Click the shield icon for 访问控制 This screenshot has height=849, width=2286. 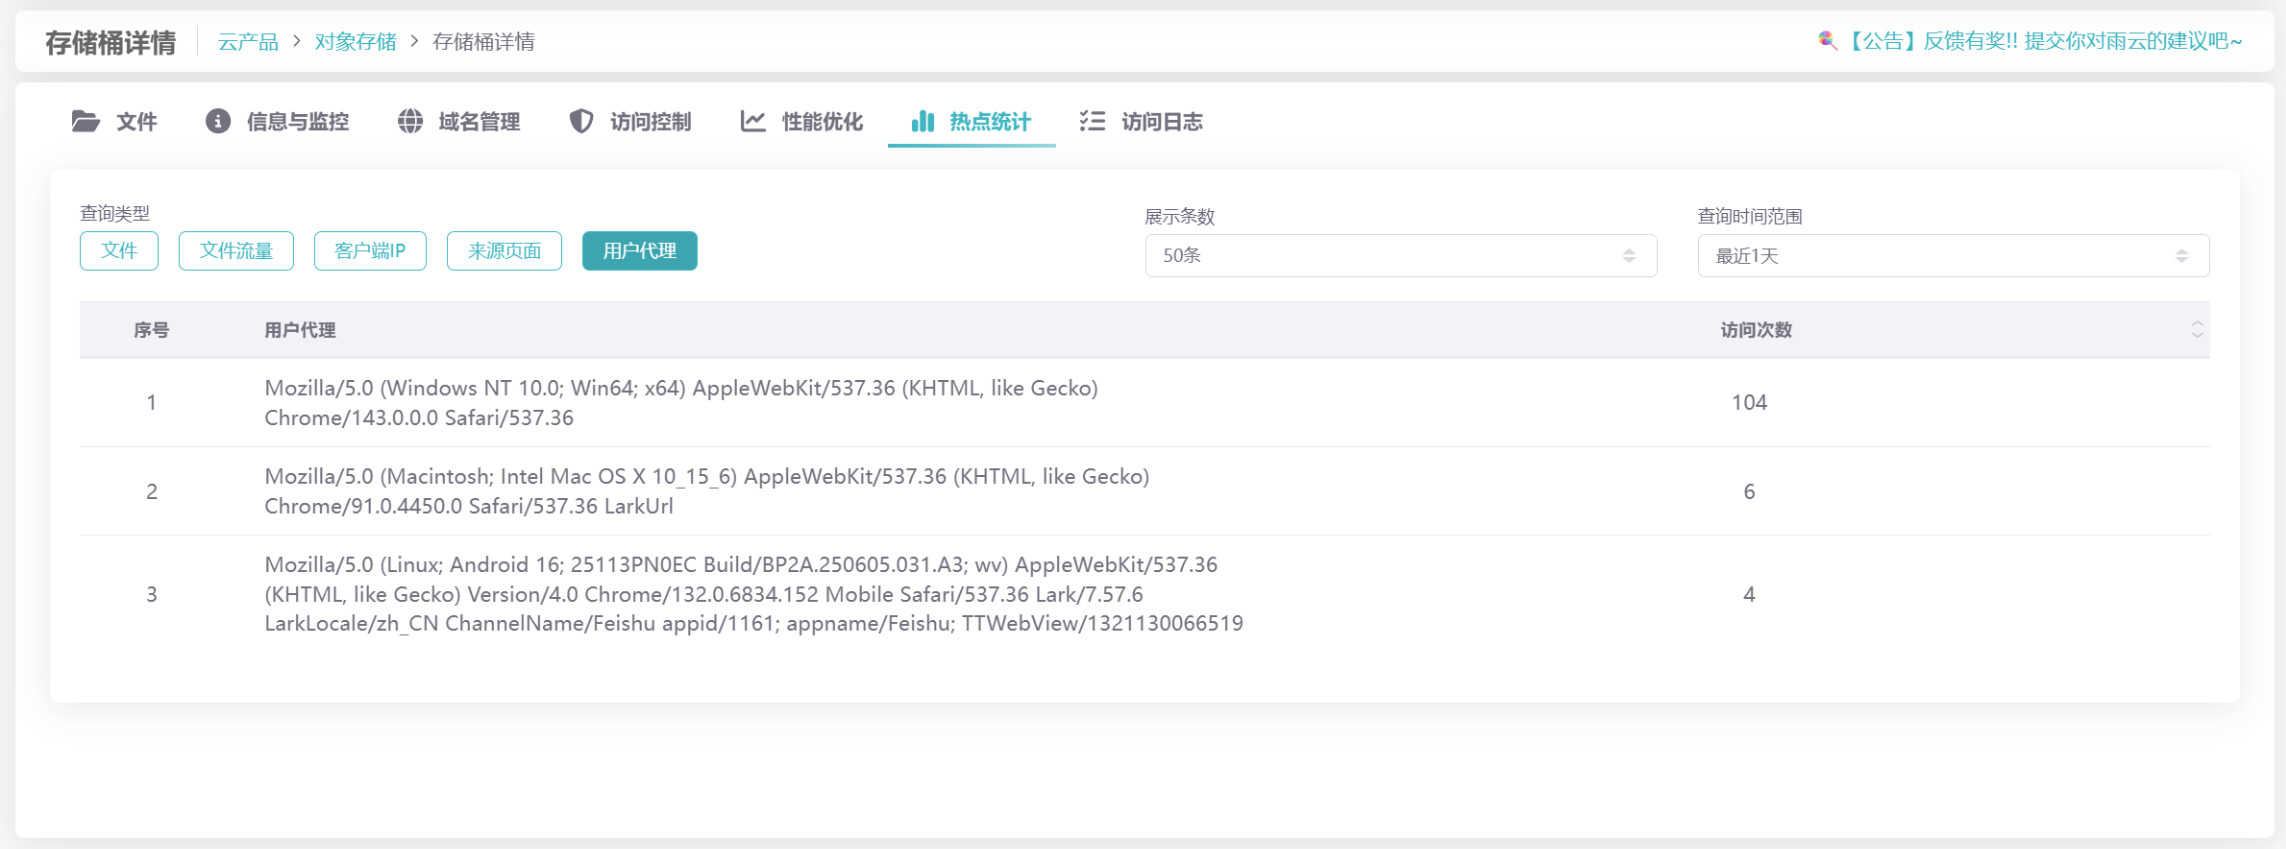tap(581, 122)
